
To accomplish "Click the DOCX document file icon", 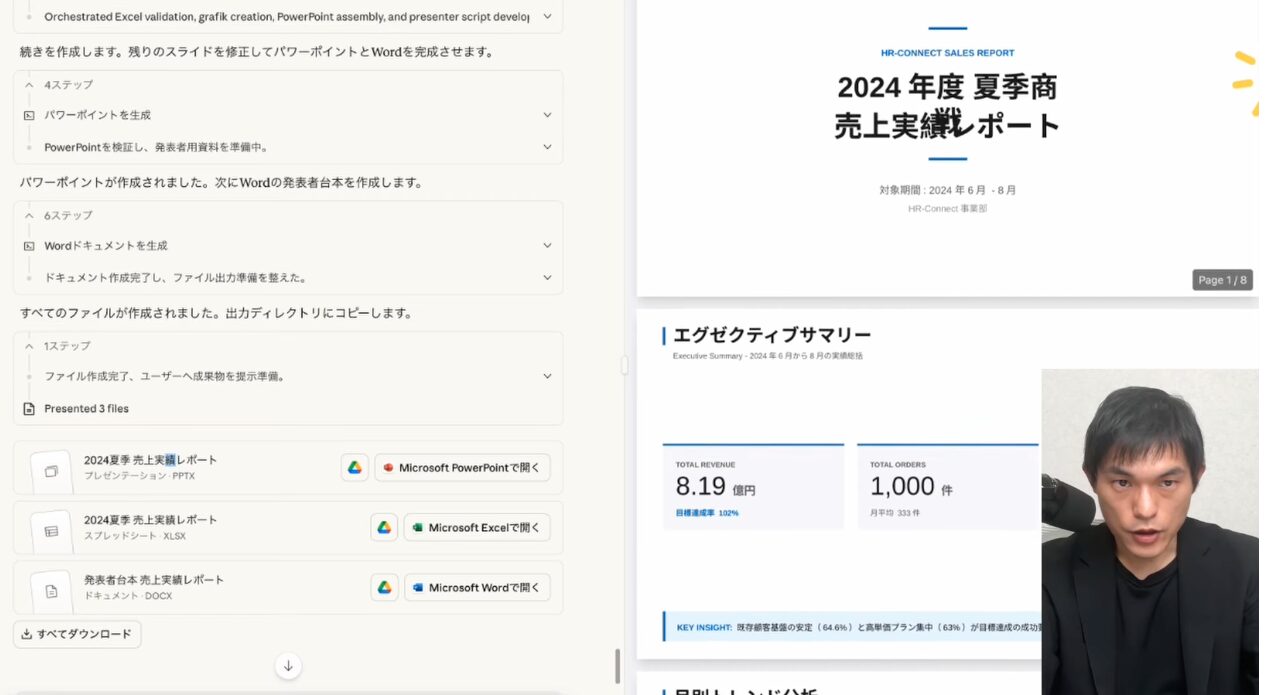I will [x=51, y=591].
